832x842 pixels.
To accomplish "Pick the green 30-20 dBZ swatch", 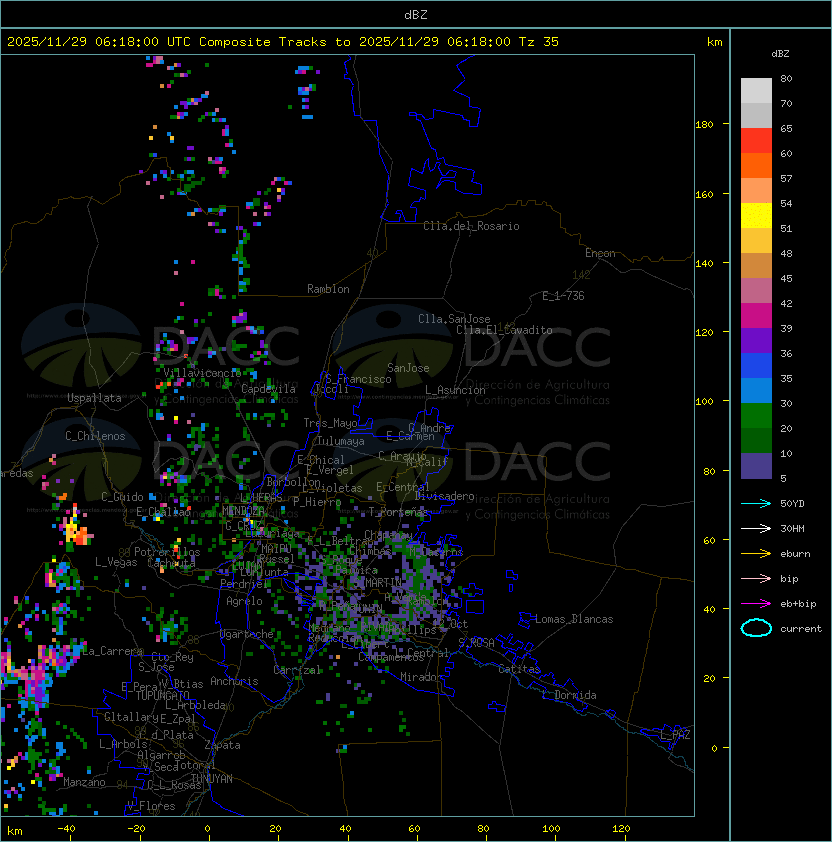I will (x=756, y=416).
